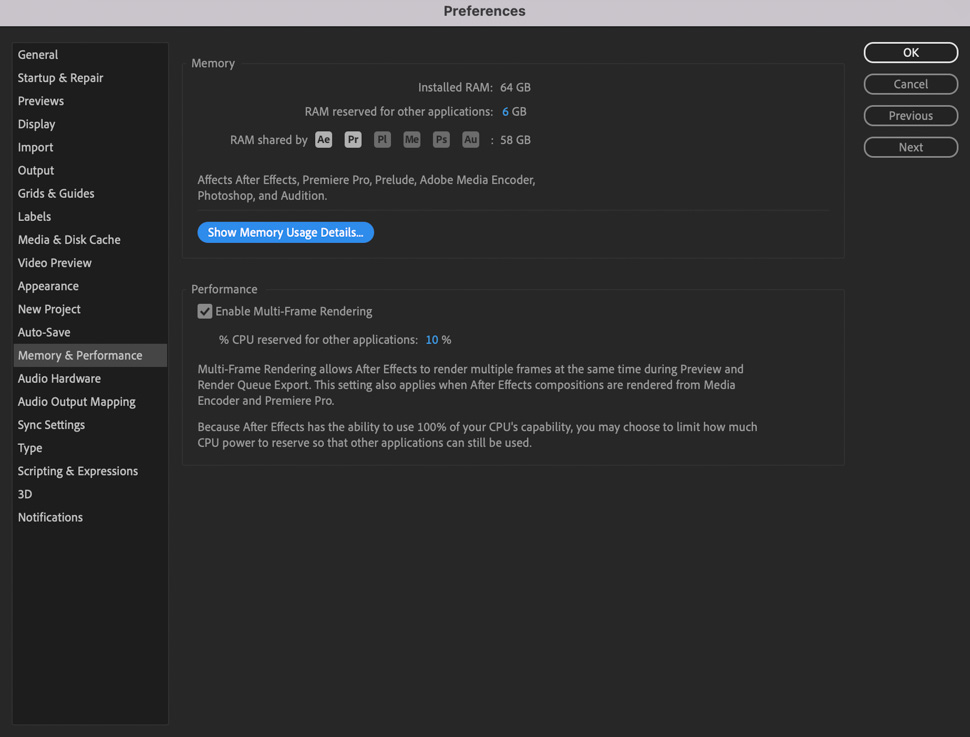This screenshot has width=970, height=737.
Task: Open Audio Hardware preferences
Action: point(90,378)
